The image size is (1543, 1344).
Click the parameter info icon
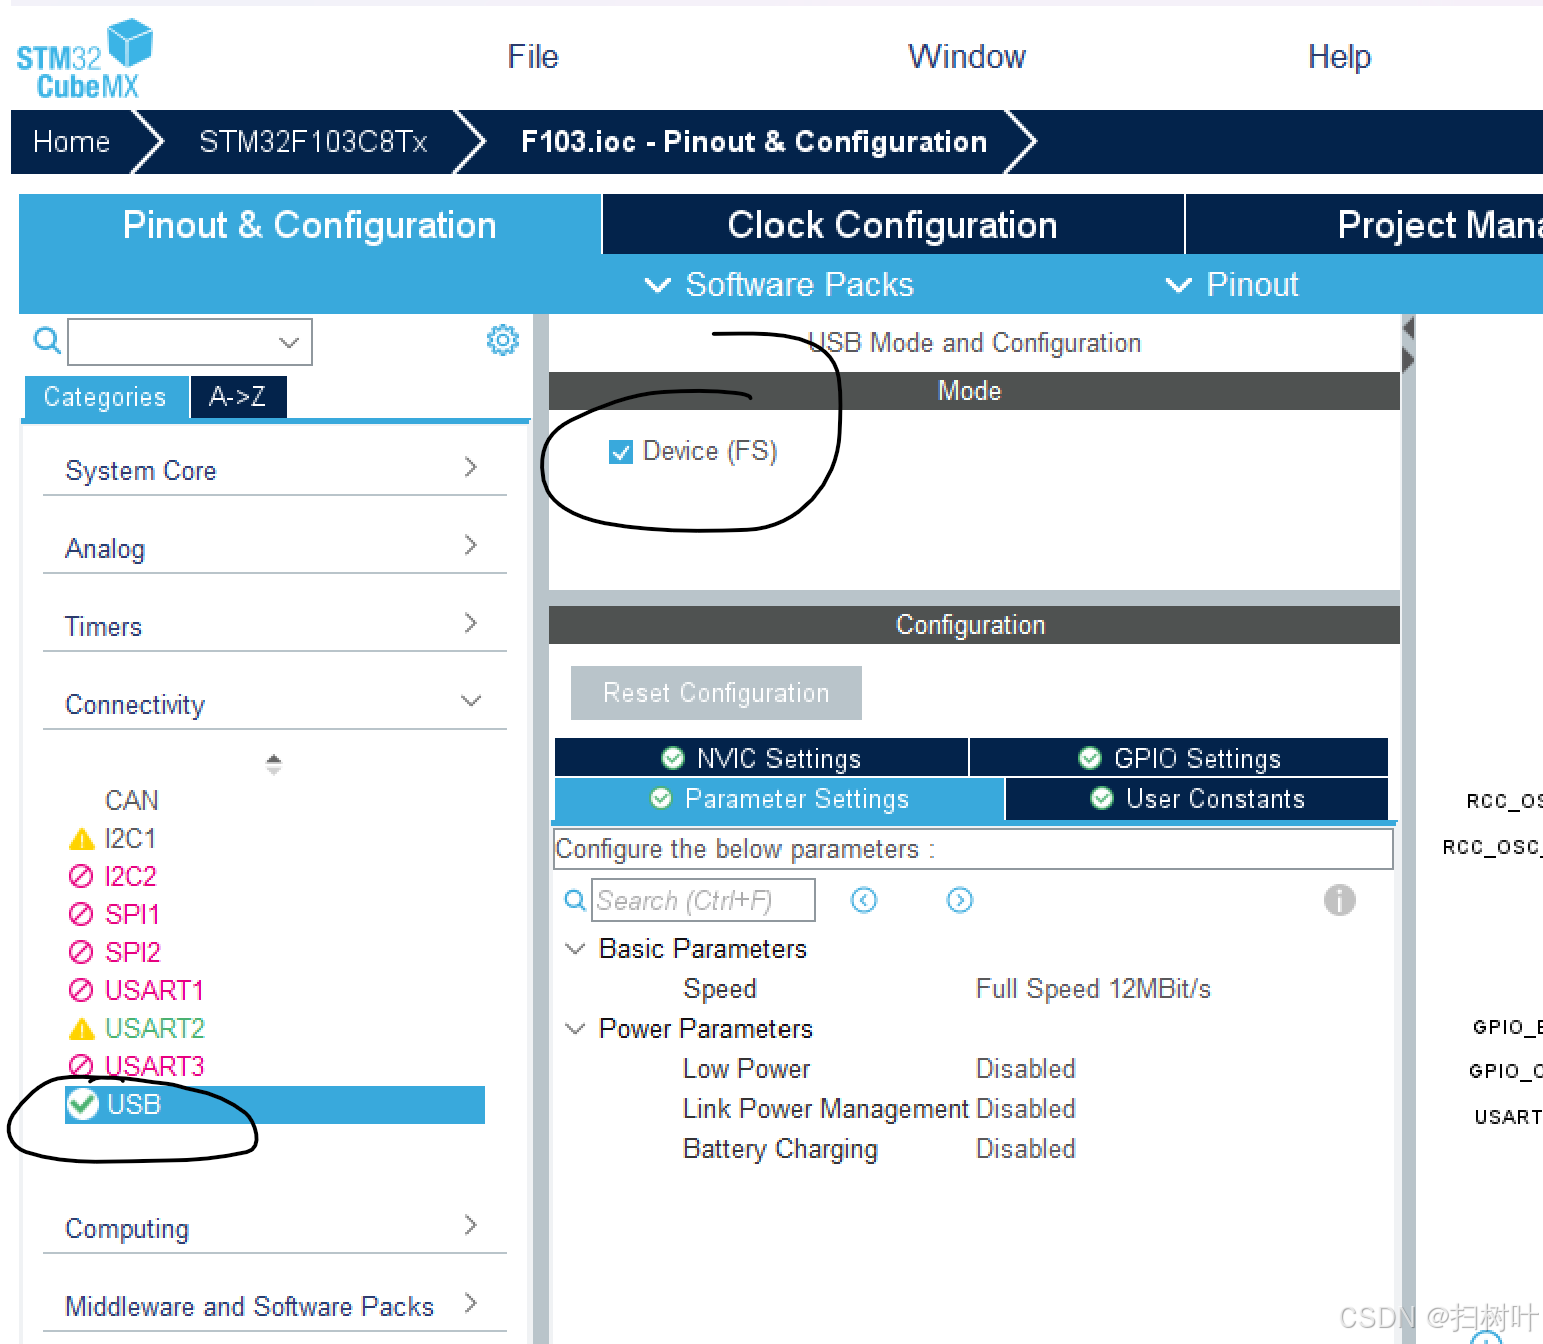click(x=1340, y=900)
